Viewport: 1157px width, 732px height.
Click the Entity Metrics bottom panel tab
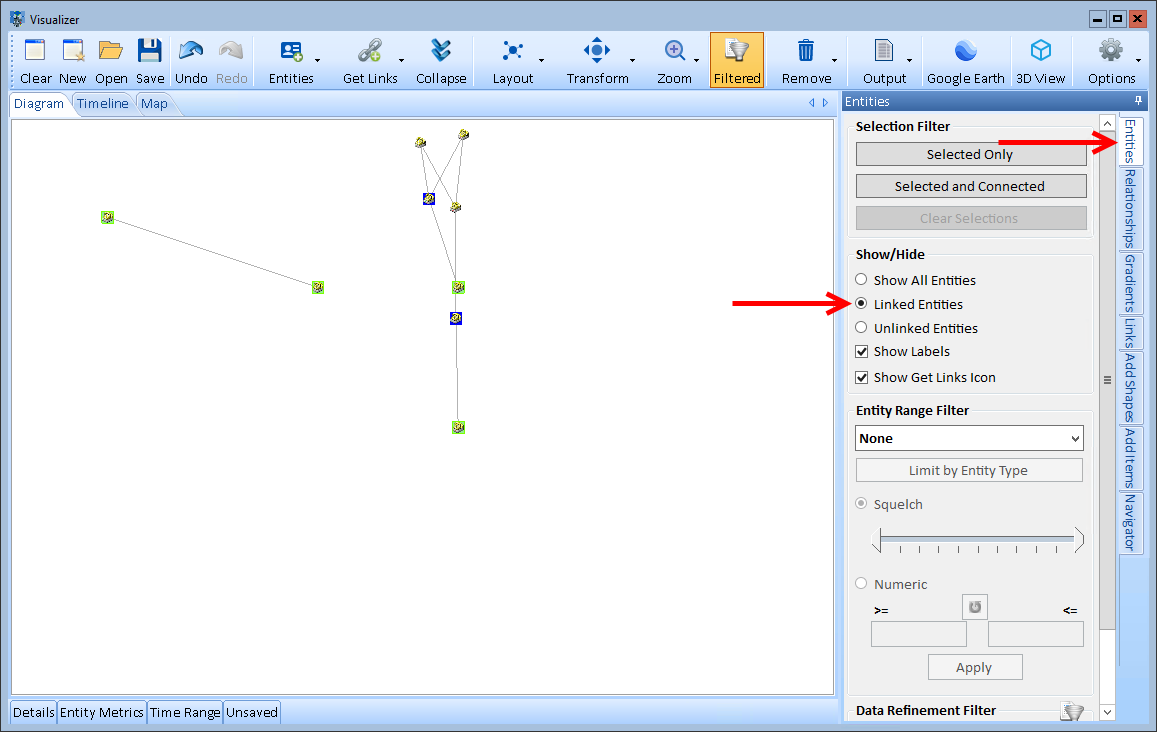[x=102, y=712]
